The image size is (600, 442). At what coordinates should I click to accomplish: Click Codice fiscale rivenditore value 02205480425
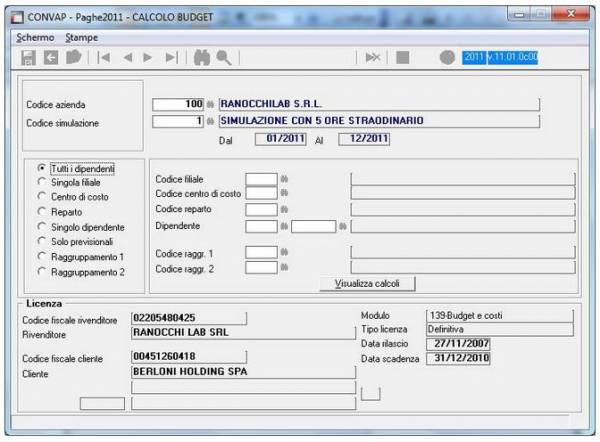(189, 318)
